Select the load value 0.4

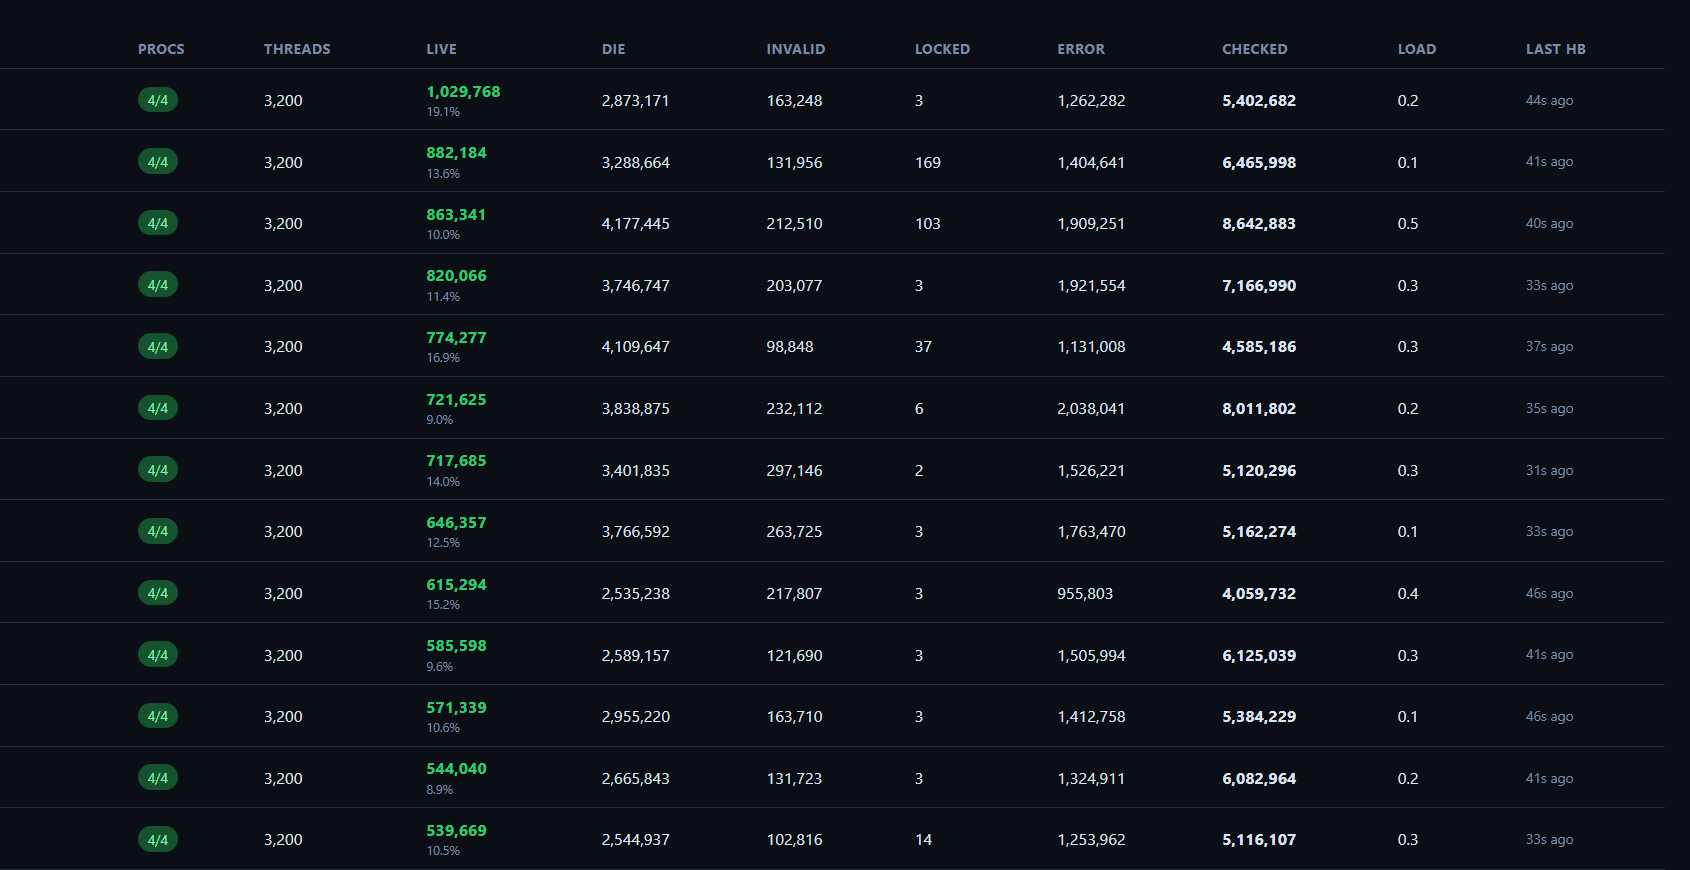(x=1408, y=594)
